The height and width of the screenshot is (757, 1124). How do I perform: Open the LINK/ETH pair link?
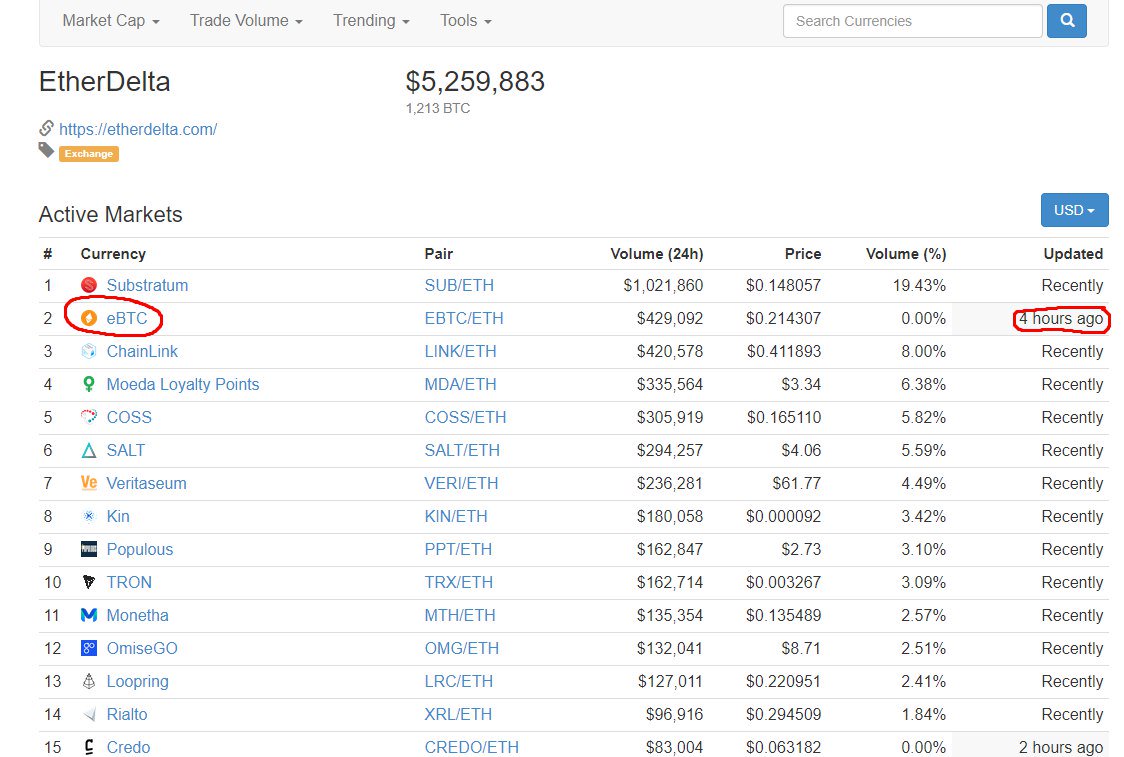coord(460,351)
